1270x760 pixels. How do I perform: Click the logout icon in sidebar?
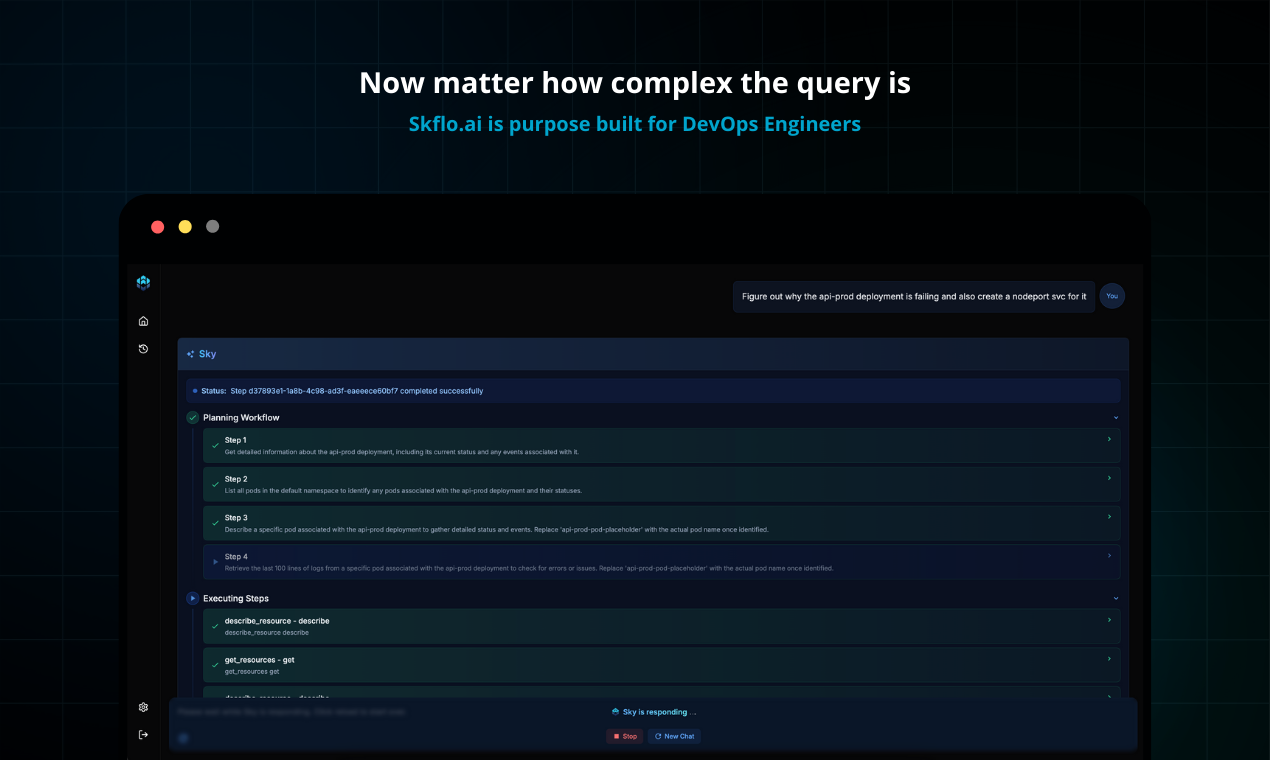pos(143,735)
